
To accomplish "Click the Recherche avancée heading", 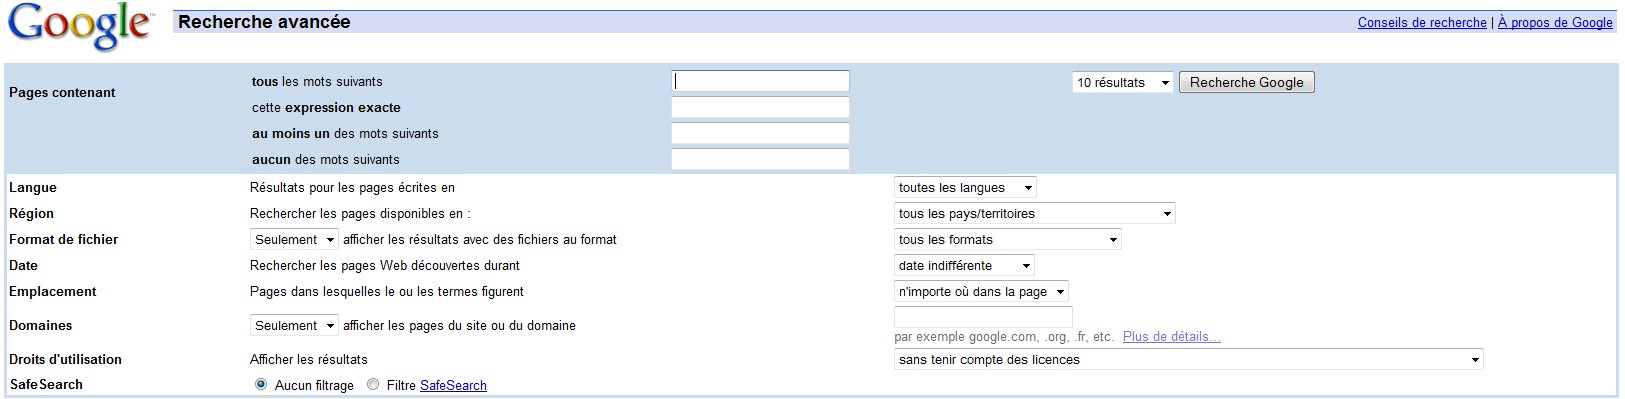I will (264, 22).
